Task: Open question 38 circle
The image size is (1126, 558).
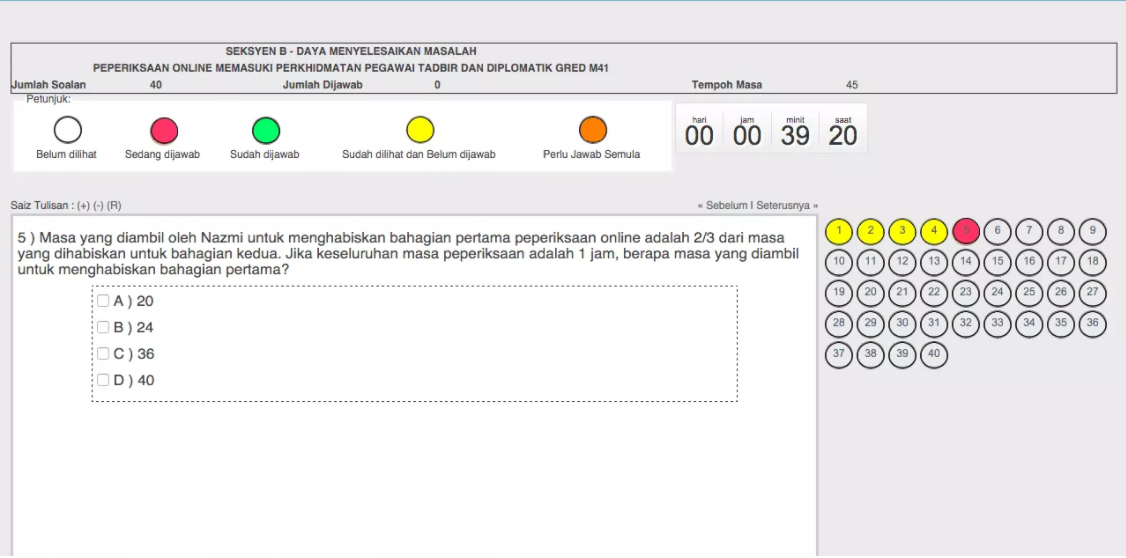Action: 870,355
